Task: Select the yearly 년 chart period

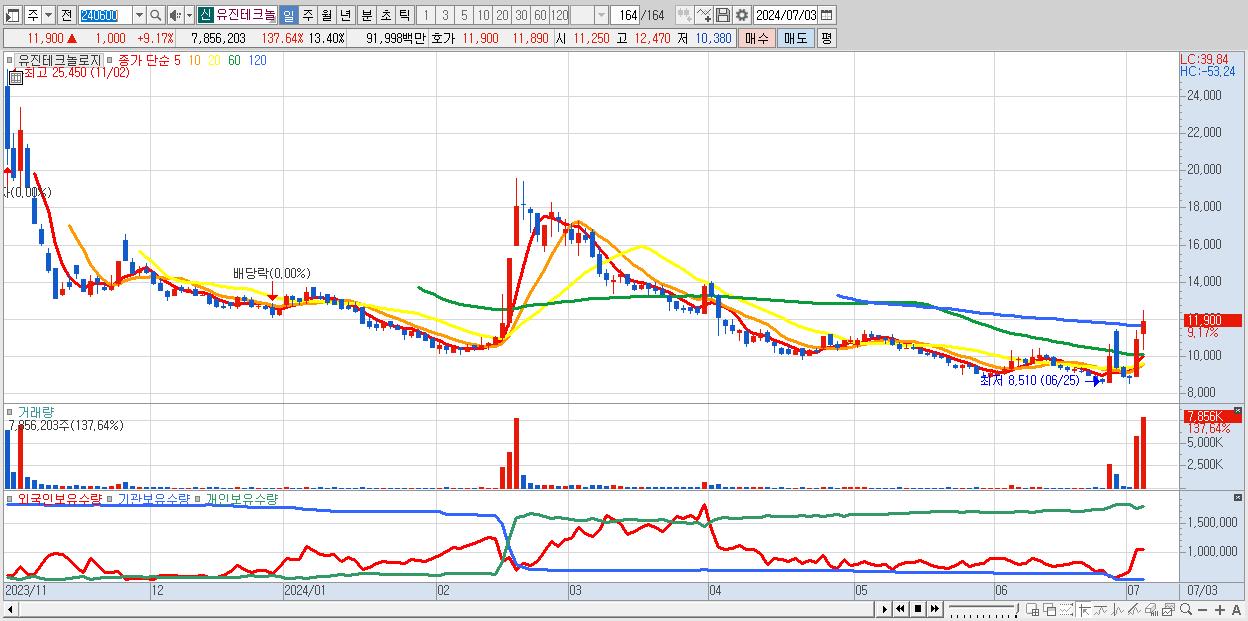Action: click(345, 15)
